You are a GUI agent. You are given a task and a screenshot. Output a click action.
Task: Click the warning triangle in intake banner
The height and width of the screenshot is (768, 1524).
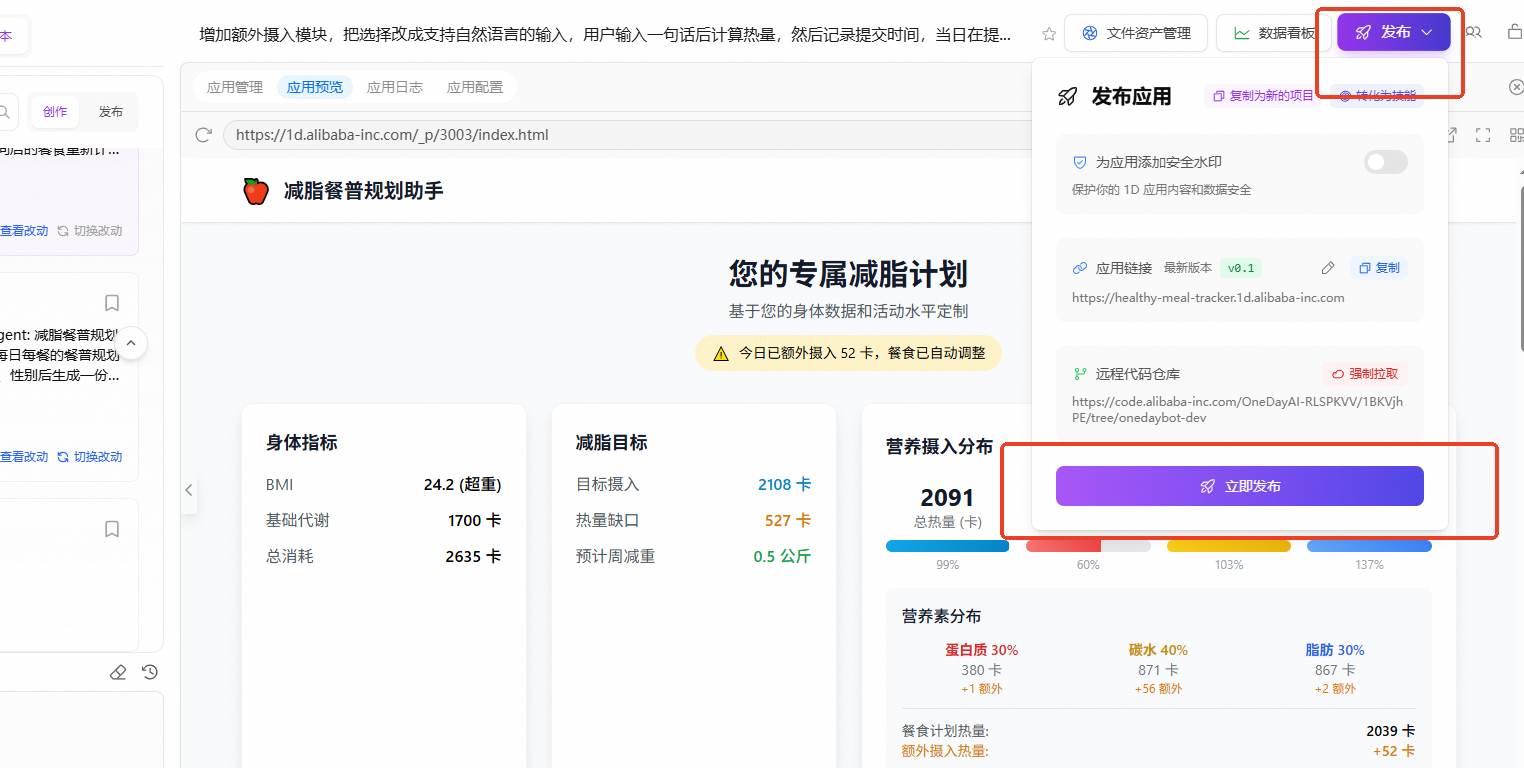click(x=721, y=353)
